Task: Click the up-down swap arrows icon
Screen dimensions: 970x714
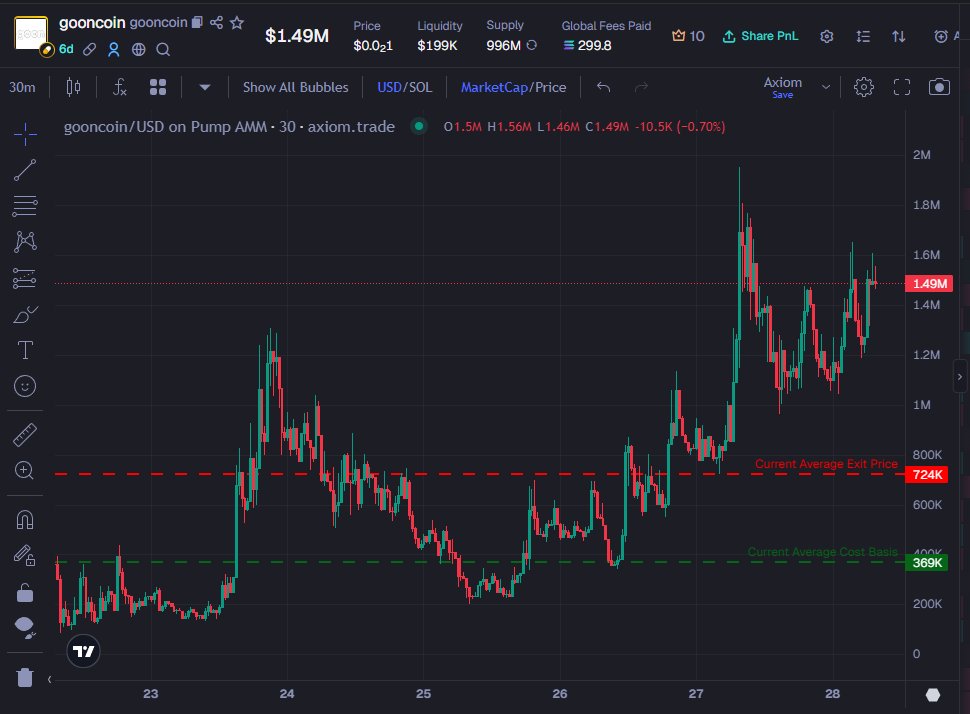Action: pos(899,37)
